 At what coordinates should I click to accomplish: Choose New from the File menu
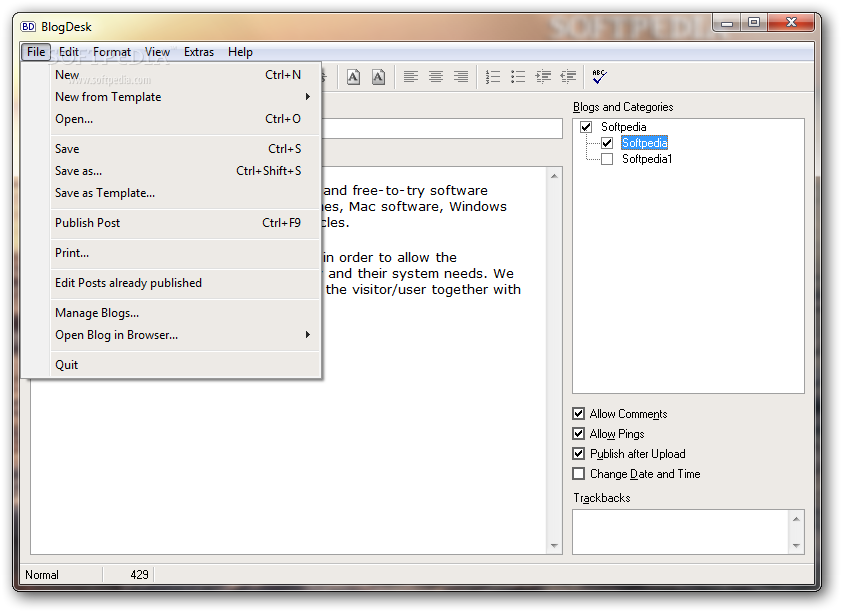(x=185, y=75)
